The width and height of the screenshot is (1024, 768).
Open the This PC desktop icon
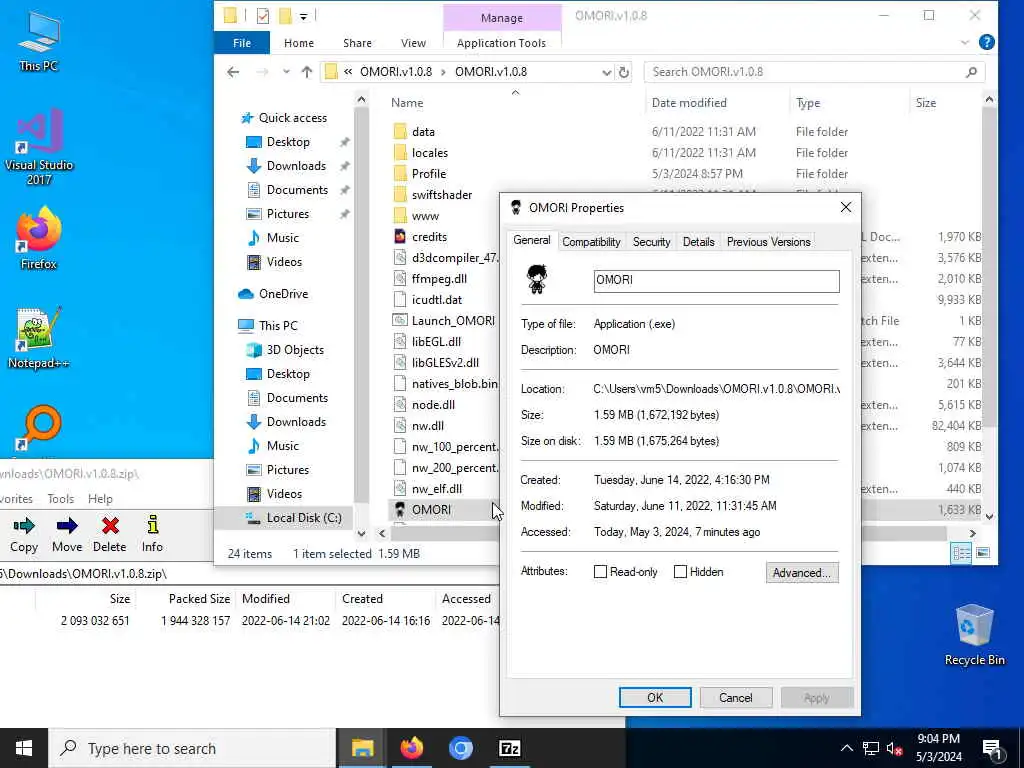tap(39, 40)
